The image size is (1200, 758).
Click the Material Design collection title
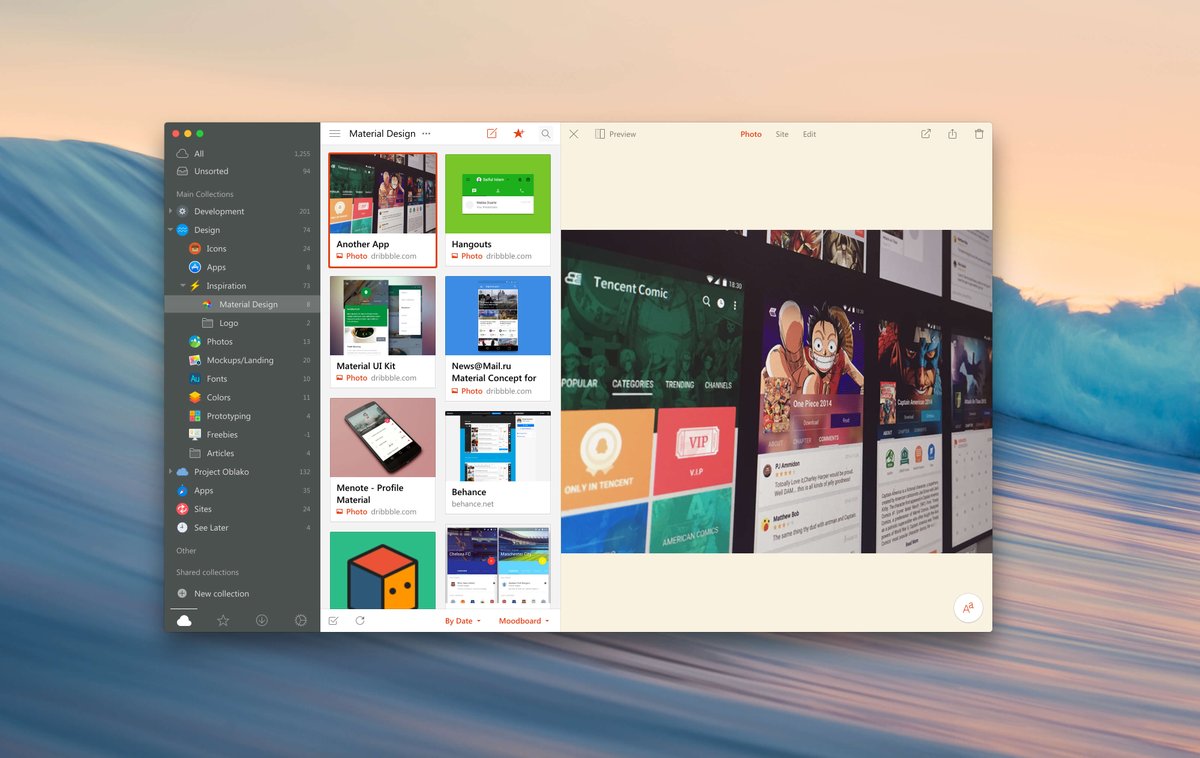(x=382, y=134)
